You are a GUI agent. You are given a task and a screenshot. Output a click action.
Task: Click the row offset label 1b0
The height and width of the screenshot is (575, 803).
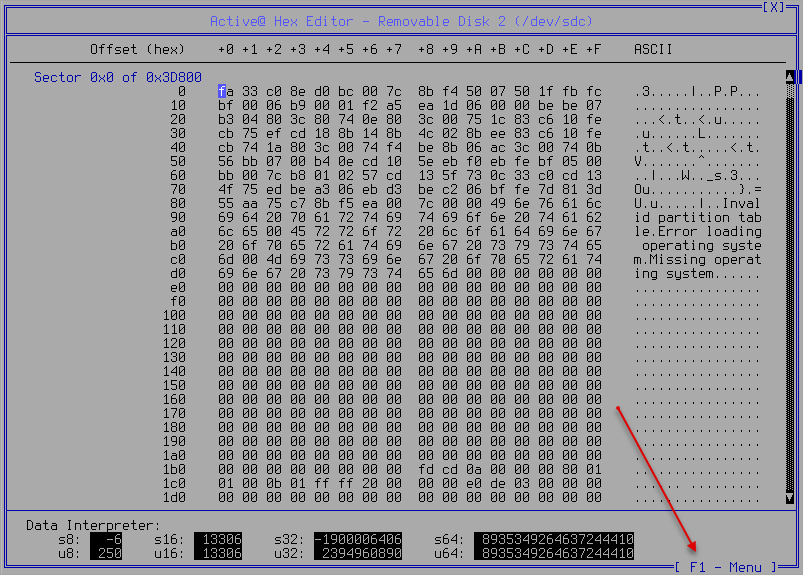pos(173,469)
